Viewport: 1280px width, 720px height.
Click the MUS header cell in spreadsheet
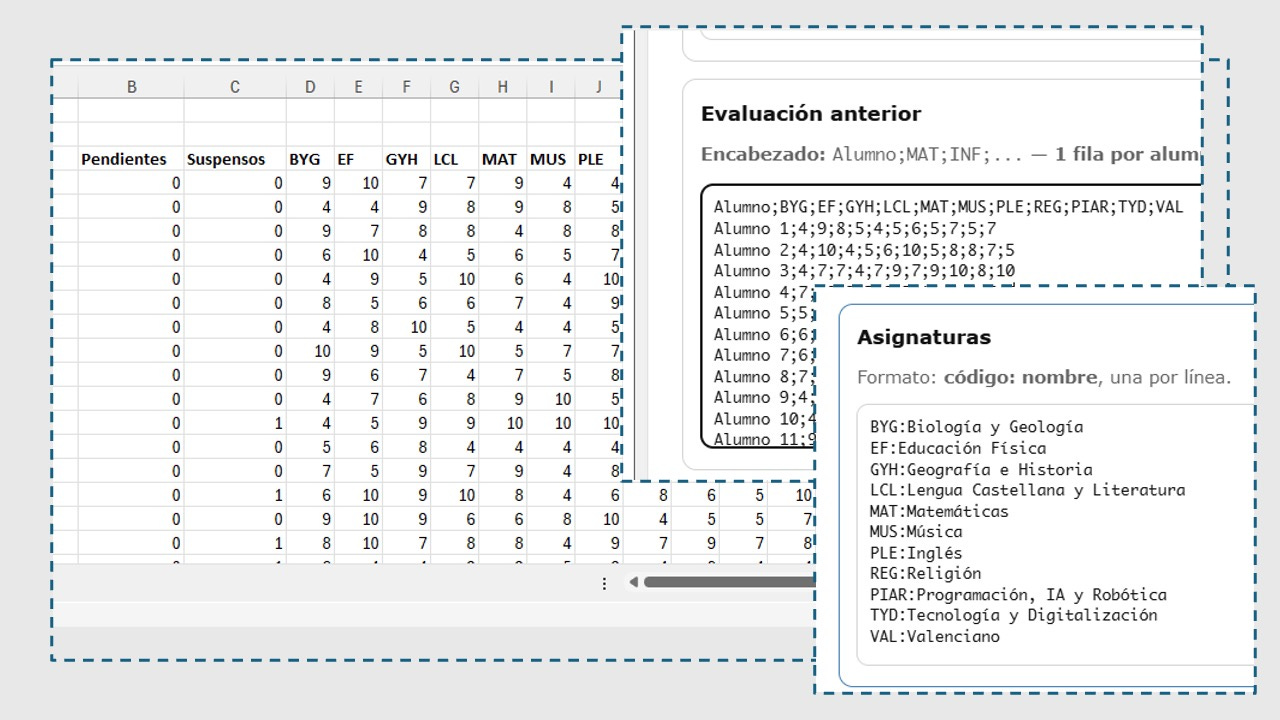[550, 159]
